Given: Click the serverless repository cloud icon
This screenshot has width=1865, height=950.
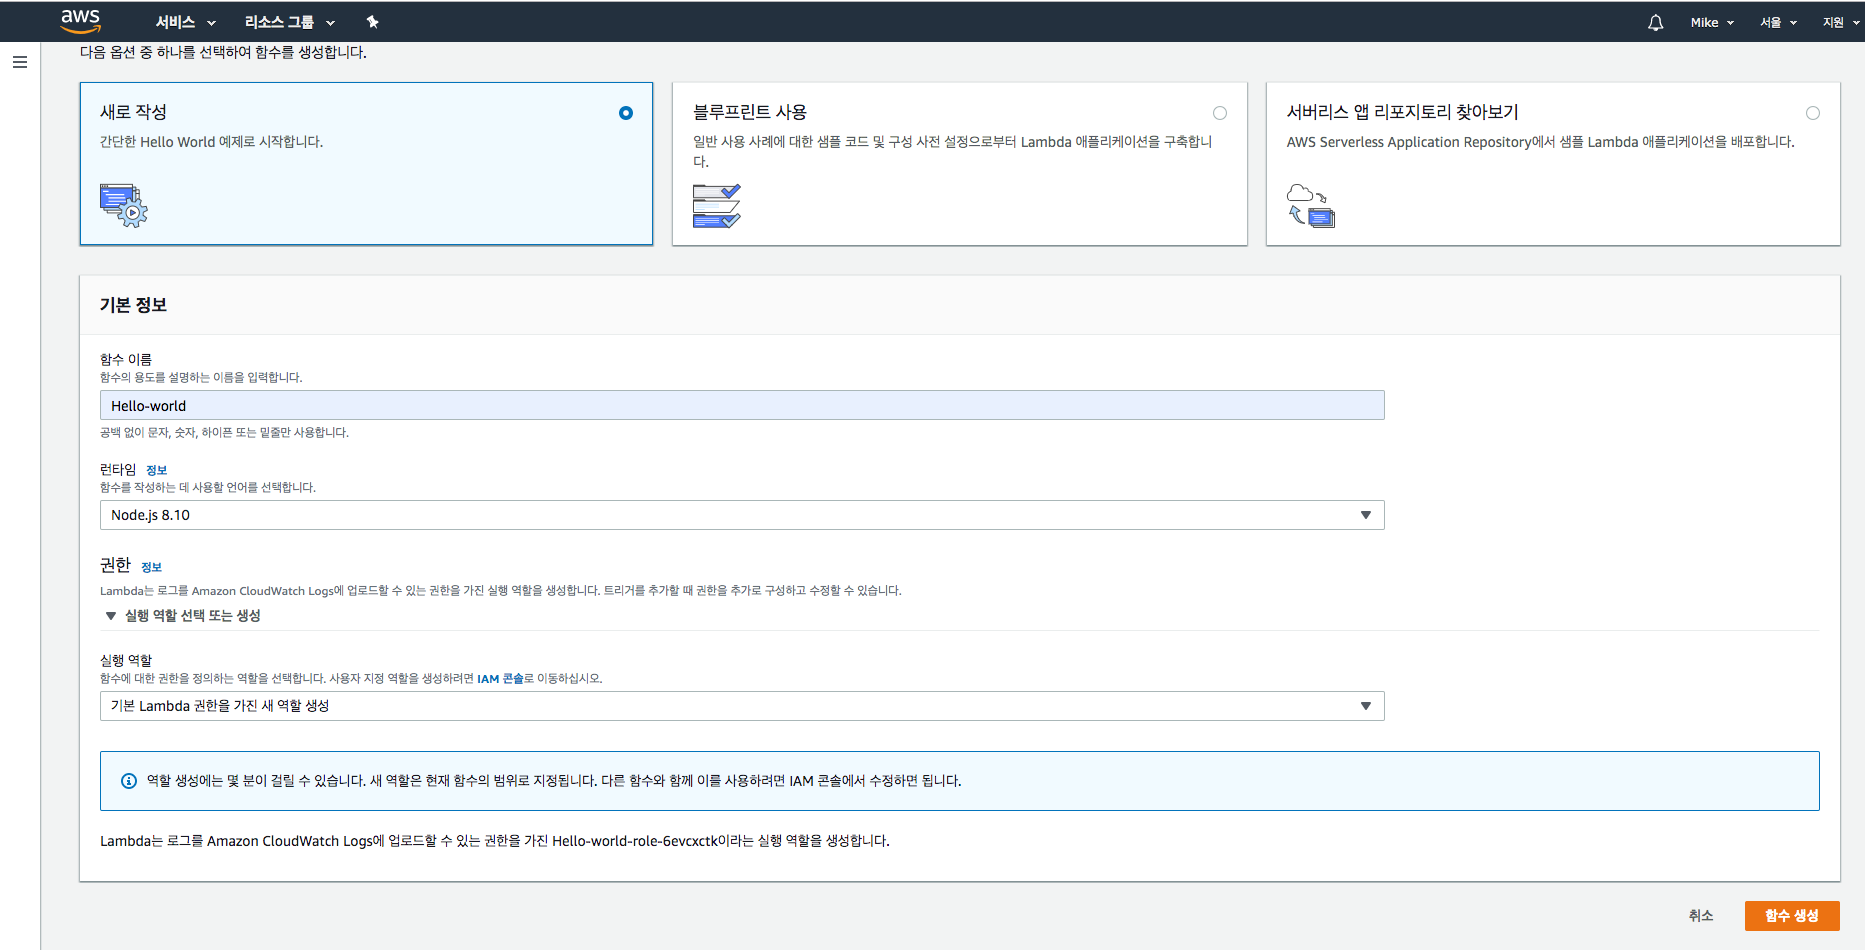Looking at the screenshot, I should (1311, 206).
